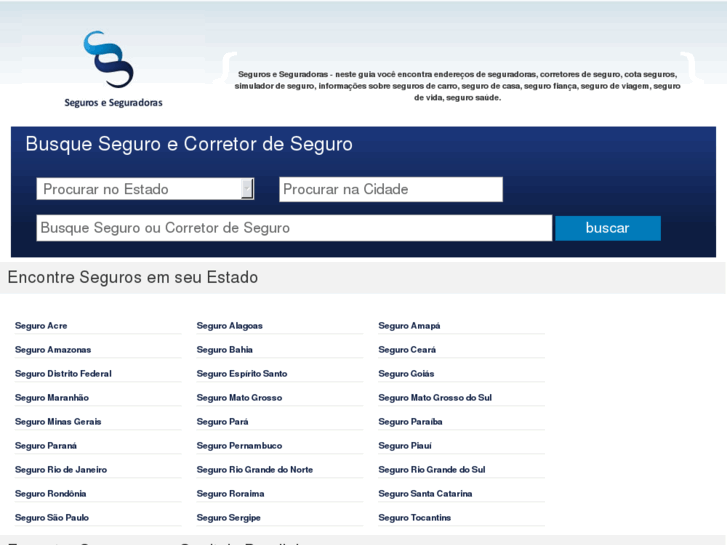
Task: Follow the Seguro Pernambuco link
Action: pyautogui.click(x=239, y=446)
